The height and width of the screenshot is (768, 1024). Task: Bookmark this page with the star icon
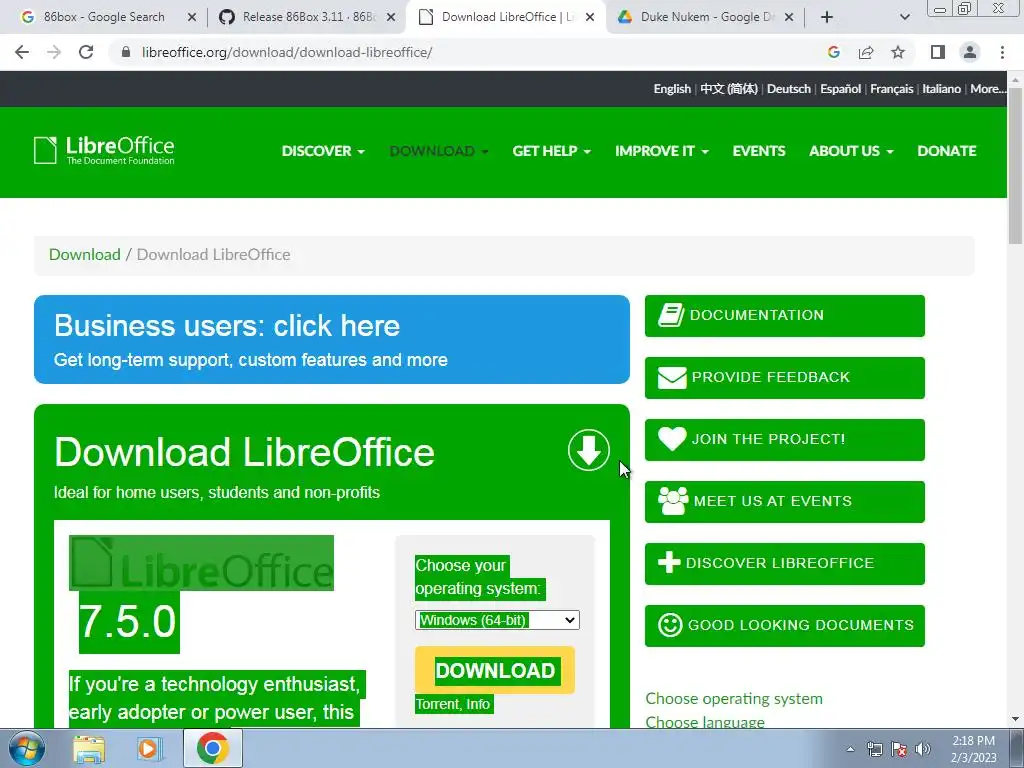(x=898, y=52)
